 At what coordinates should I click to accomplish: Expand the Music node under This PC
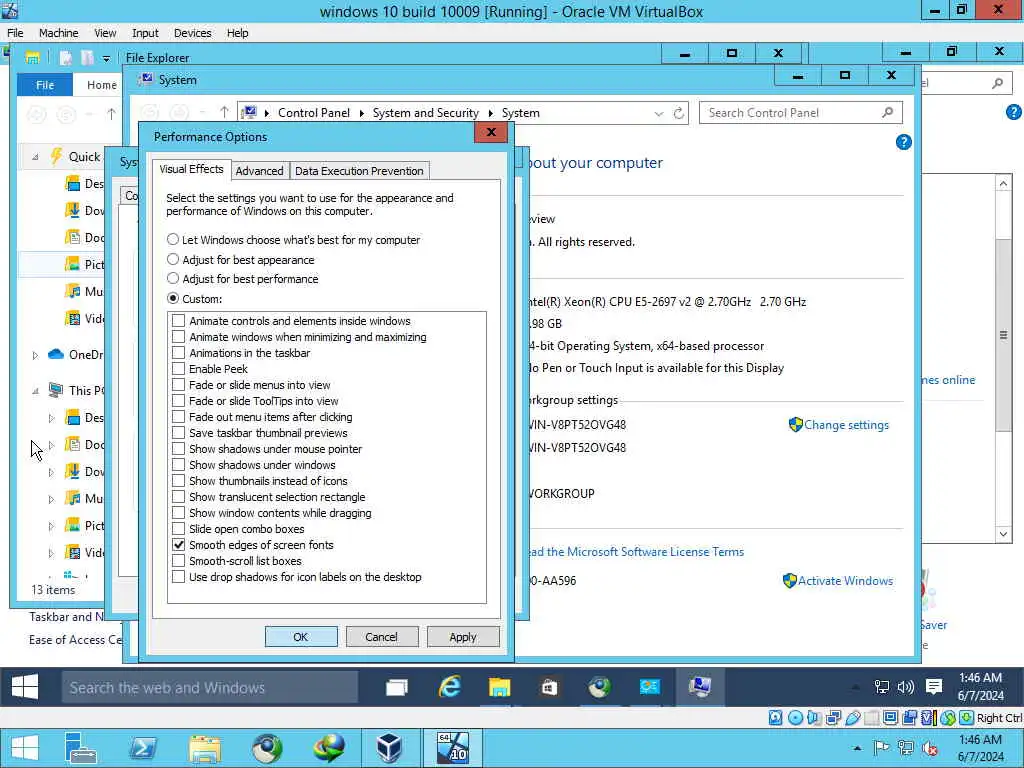(x=52, y=499)
